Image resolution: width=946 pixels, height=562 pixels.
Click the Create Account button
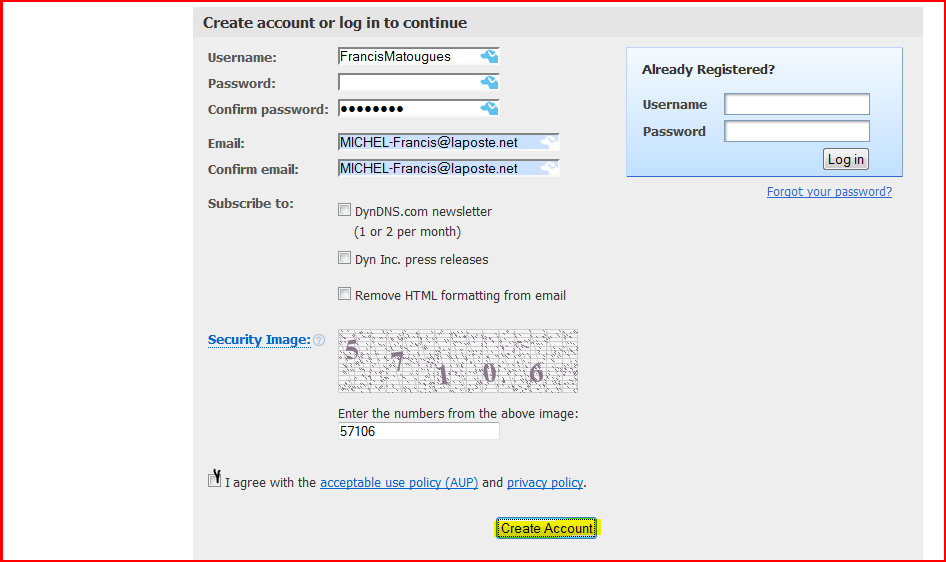coord(546,528)
